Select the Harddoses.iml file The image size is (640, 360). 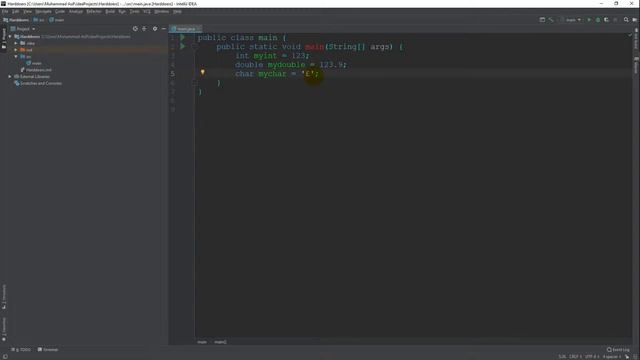coord(36,70)
